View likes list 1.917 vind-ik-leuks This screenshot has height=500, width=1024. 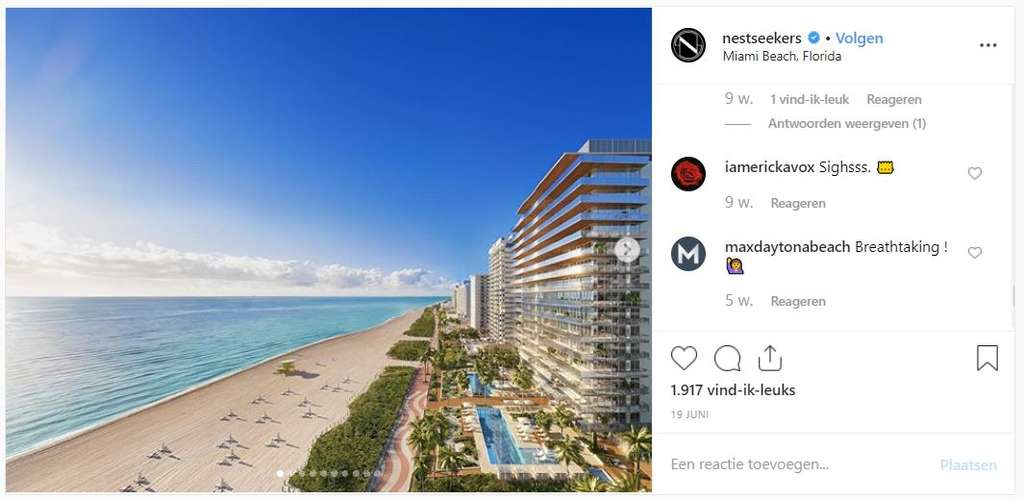pyautogui.click(x=733, y=390)
